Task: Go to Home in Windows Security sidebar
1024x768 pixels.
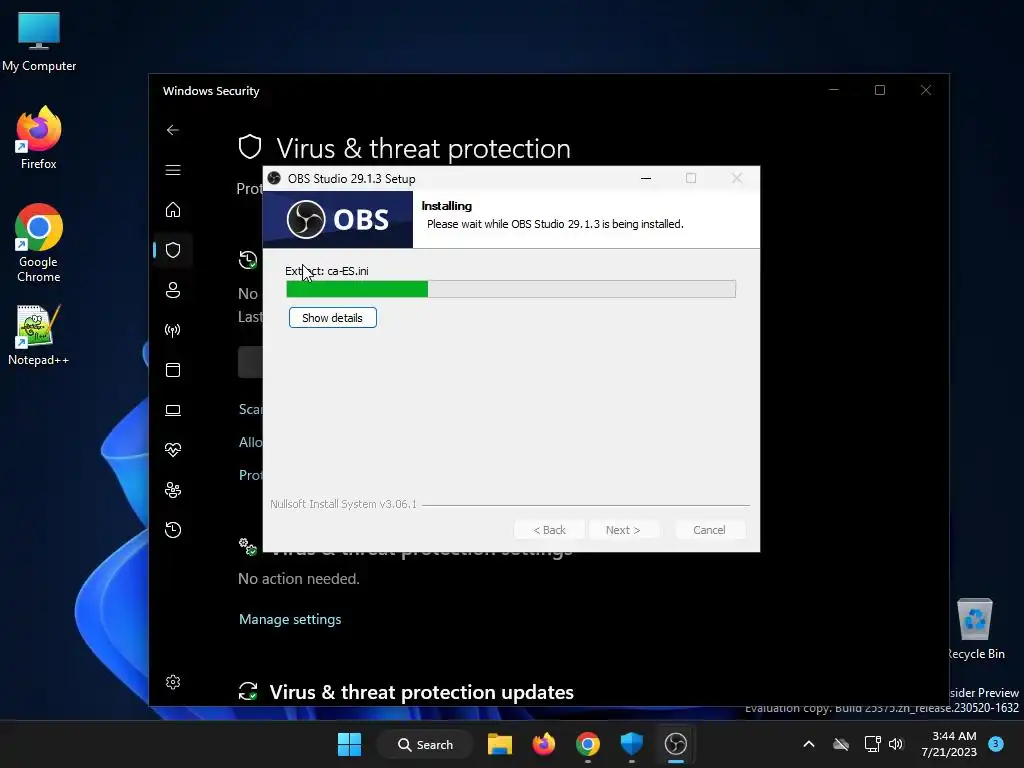Action: (172, 210)
